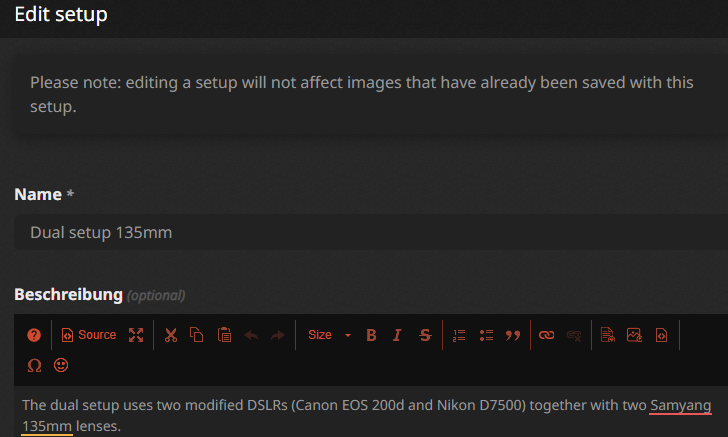Viewport: 728px width, 437px height.
Task: Toggle bold formatting
Action: 371,335
